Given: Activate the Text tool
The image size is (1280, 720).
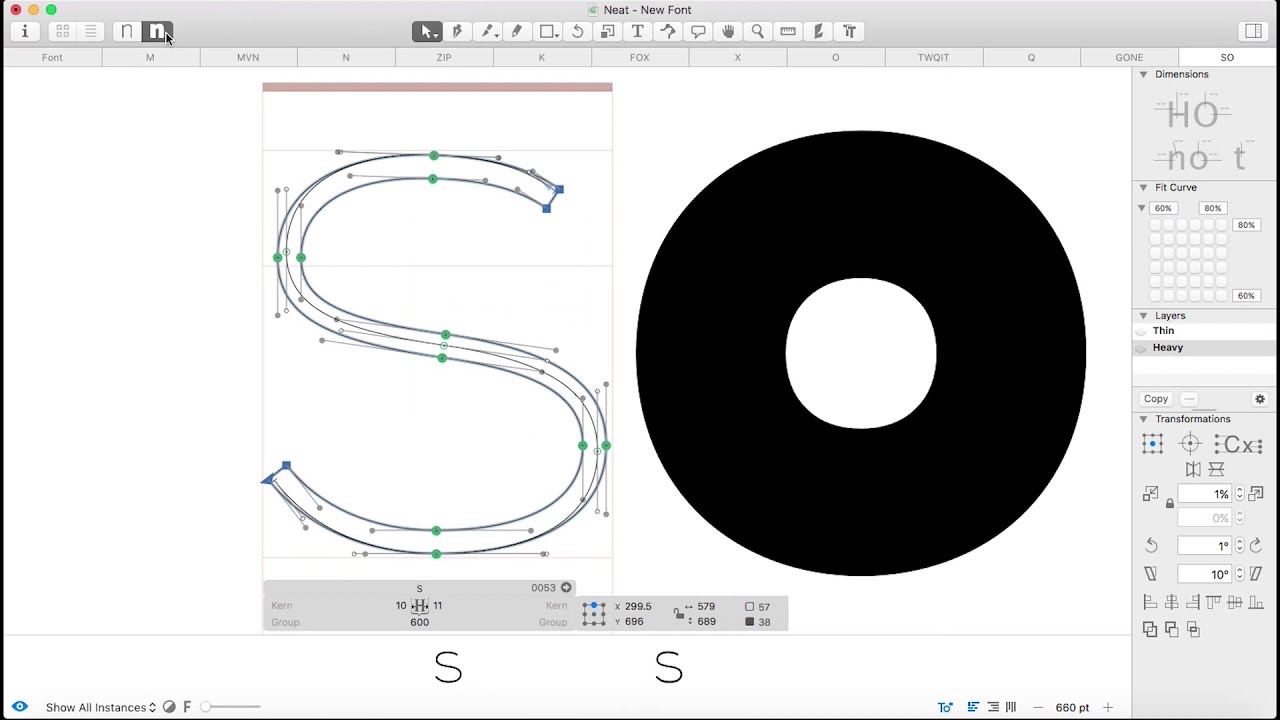Looking at the screenshot, I should click(637, 32).
